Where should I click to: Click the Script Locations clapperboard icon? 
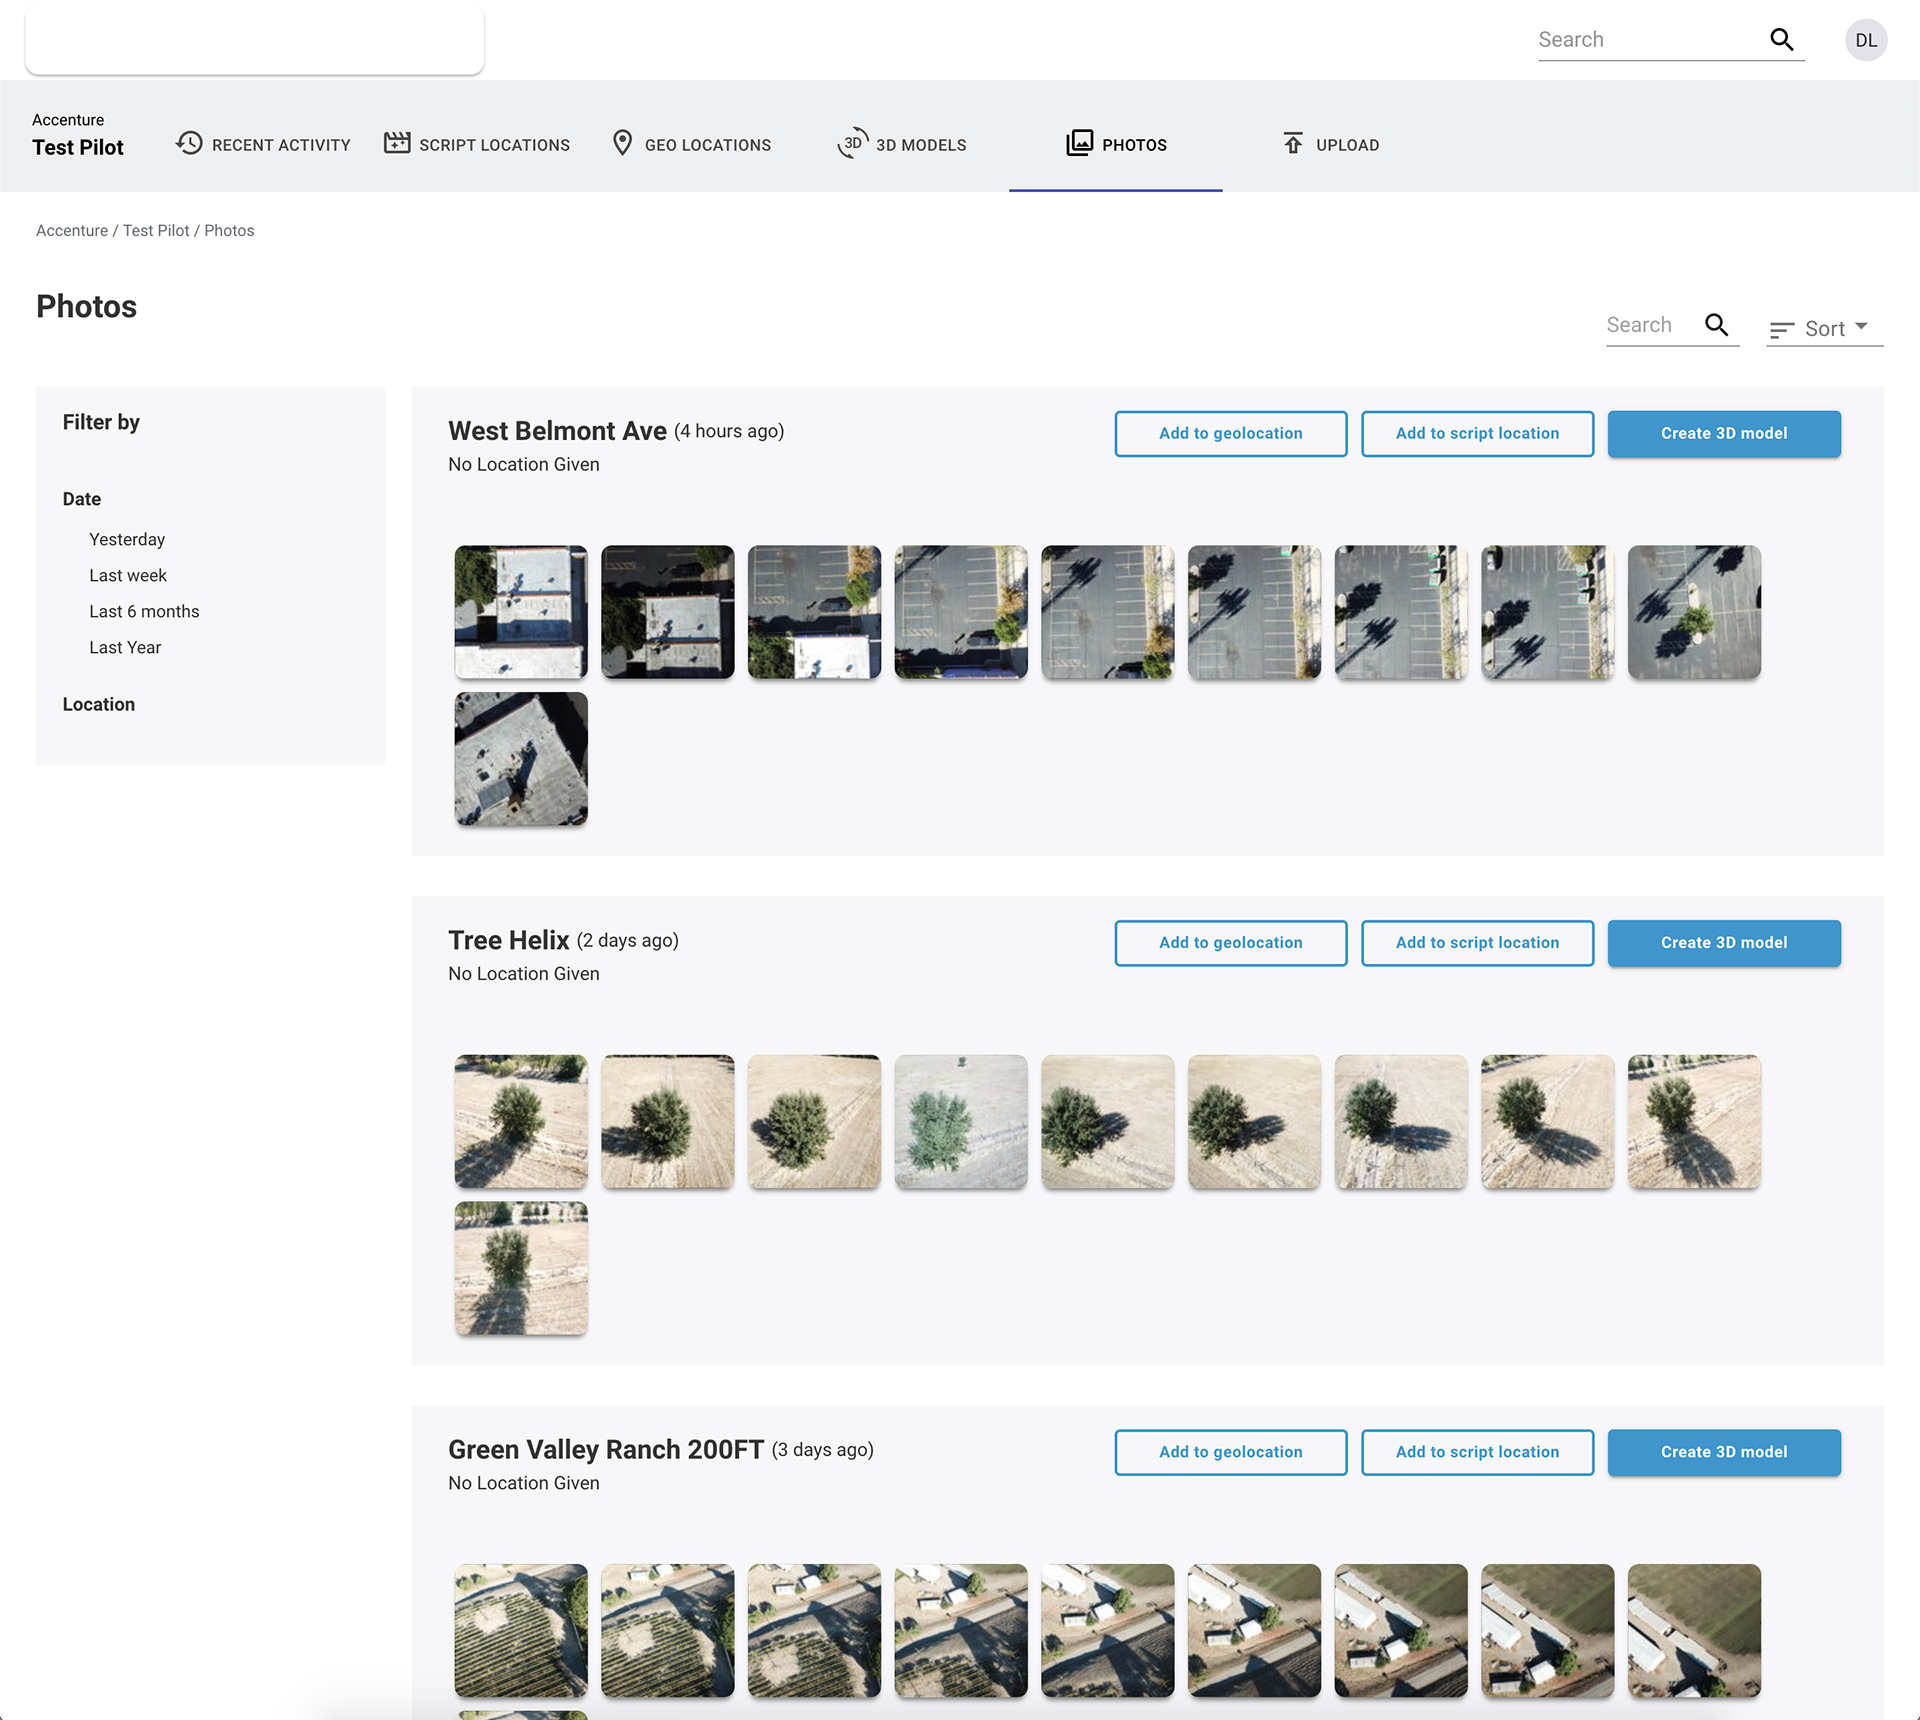point(397,143)
